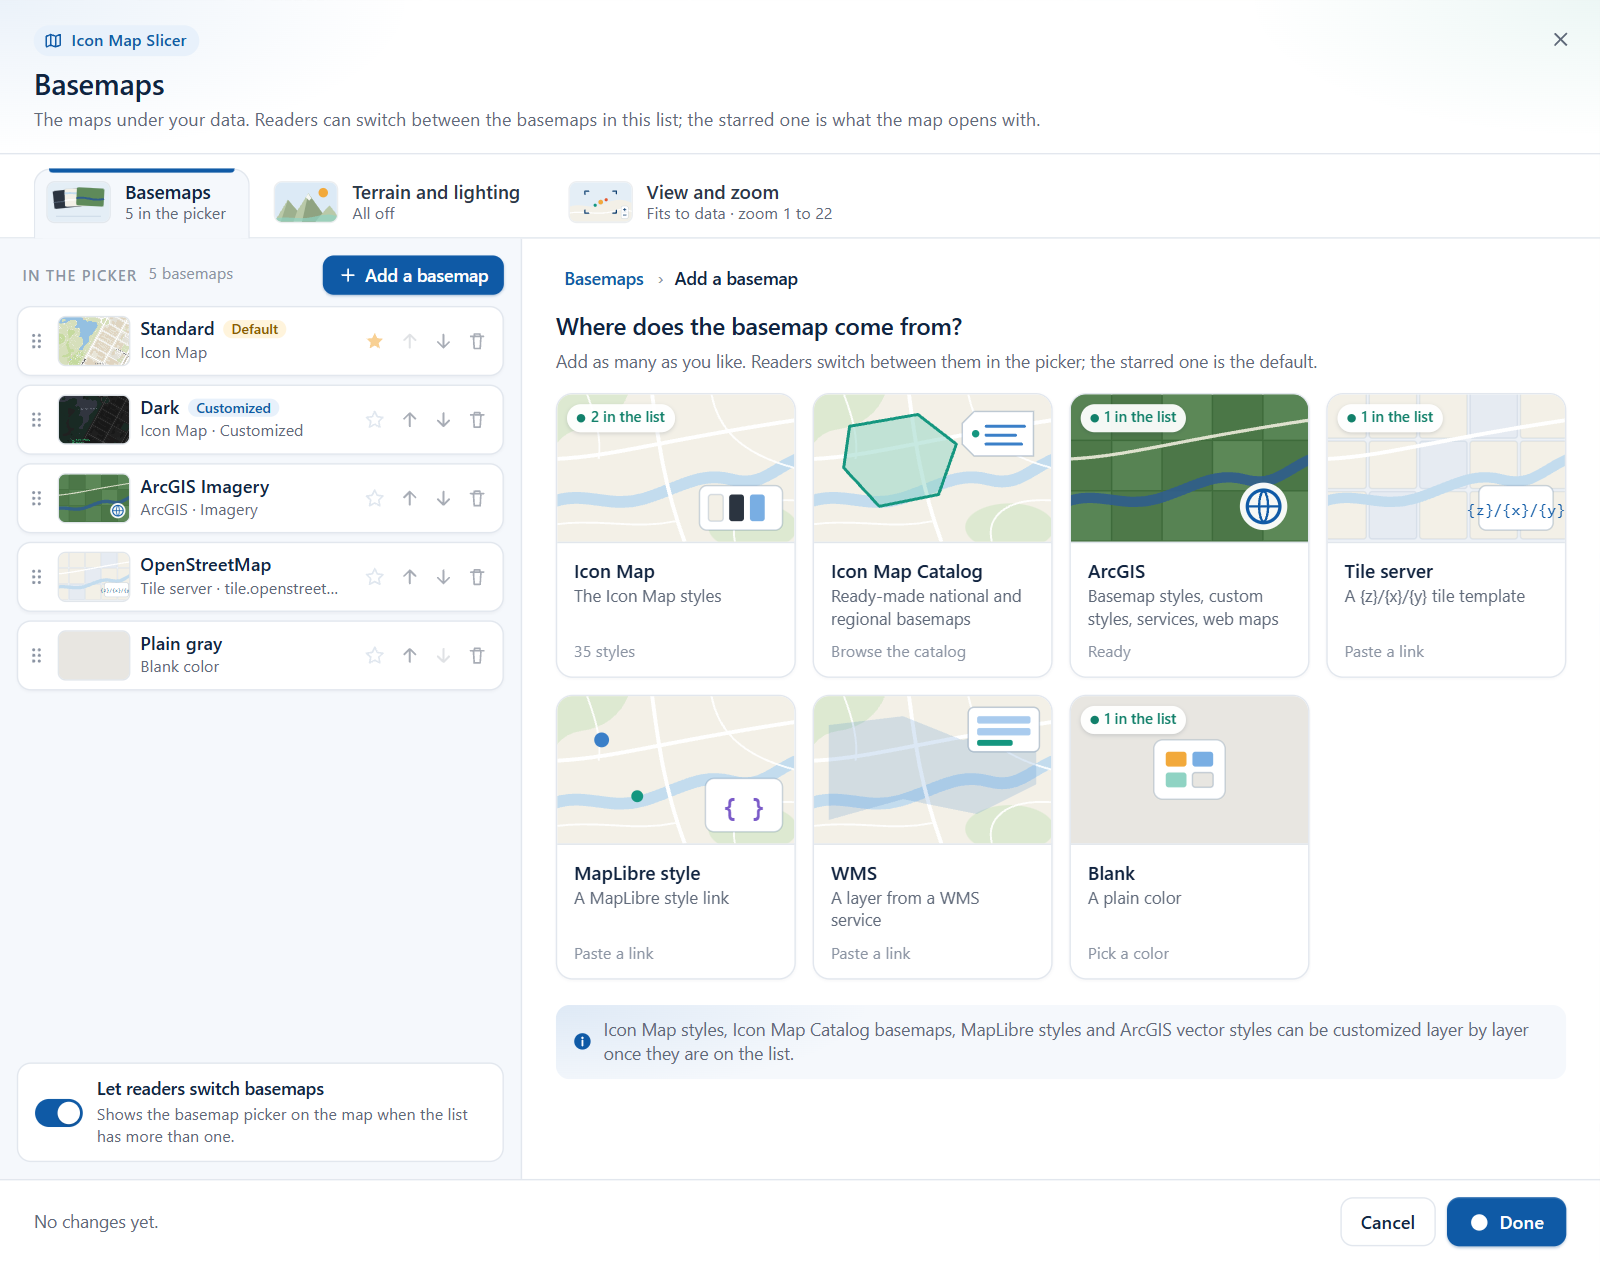Move Plain gray up

pyautogui.click(x=410, y=656)
